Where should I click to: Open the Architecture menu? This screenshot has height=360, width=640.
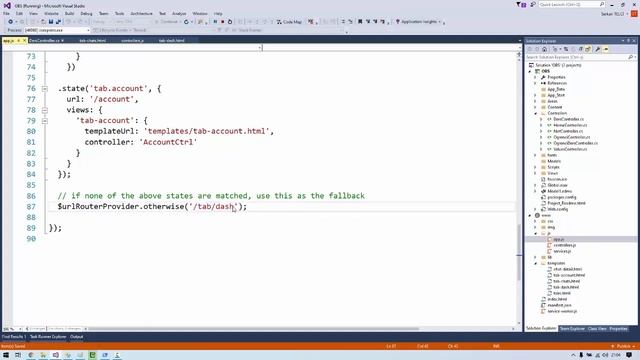141,13
